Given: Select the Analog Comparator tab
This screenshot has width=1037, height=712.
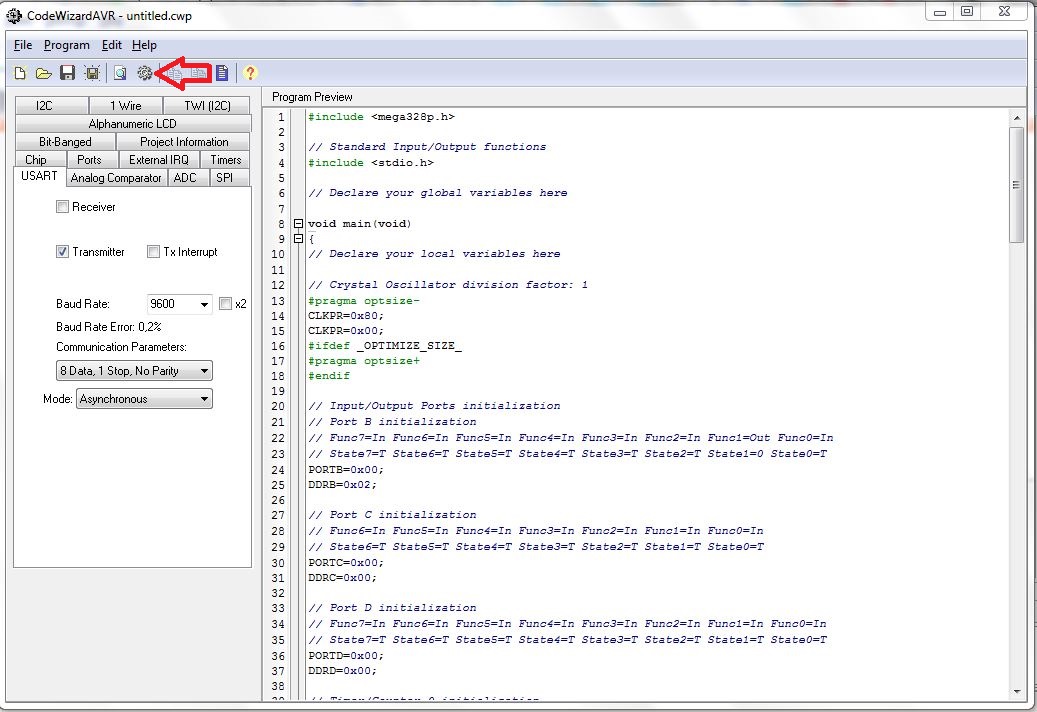Looking at the screenshot, I should [116, 178].
